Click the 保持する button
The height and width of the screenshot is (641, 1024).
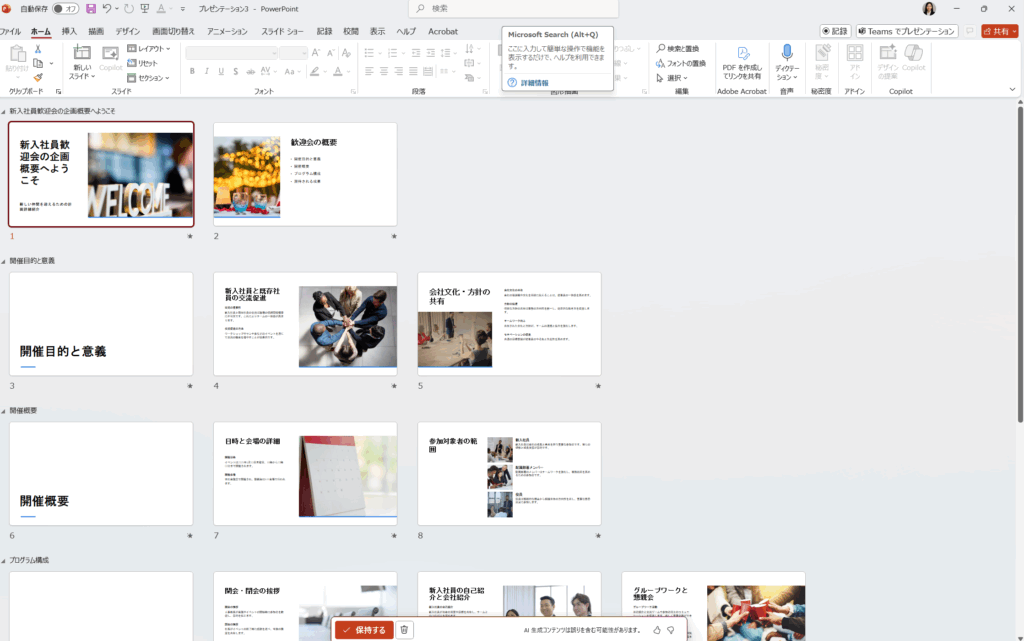click(x=363, y=630)
